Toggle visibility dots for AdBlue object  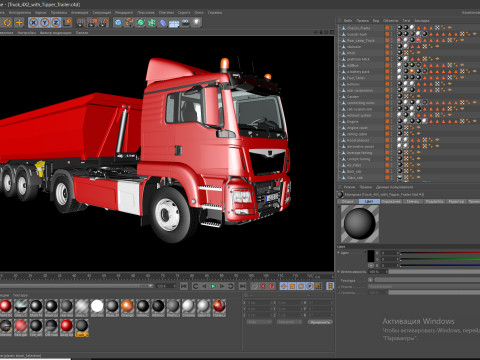392,65
